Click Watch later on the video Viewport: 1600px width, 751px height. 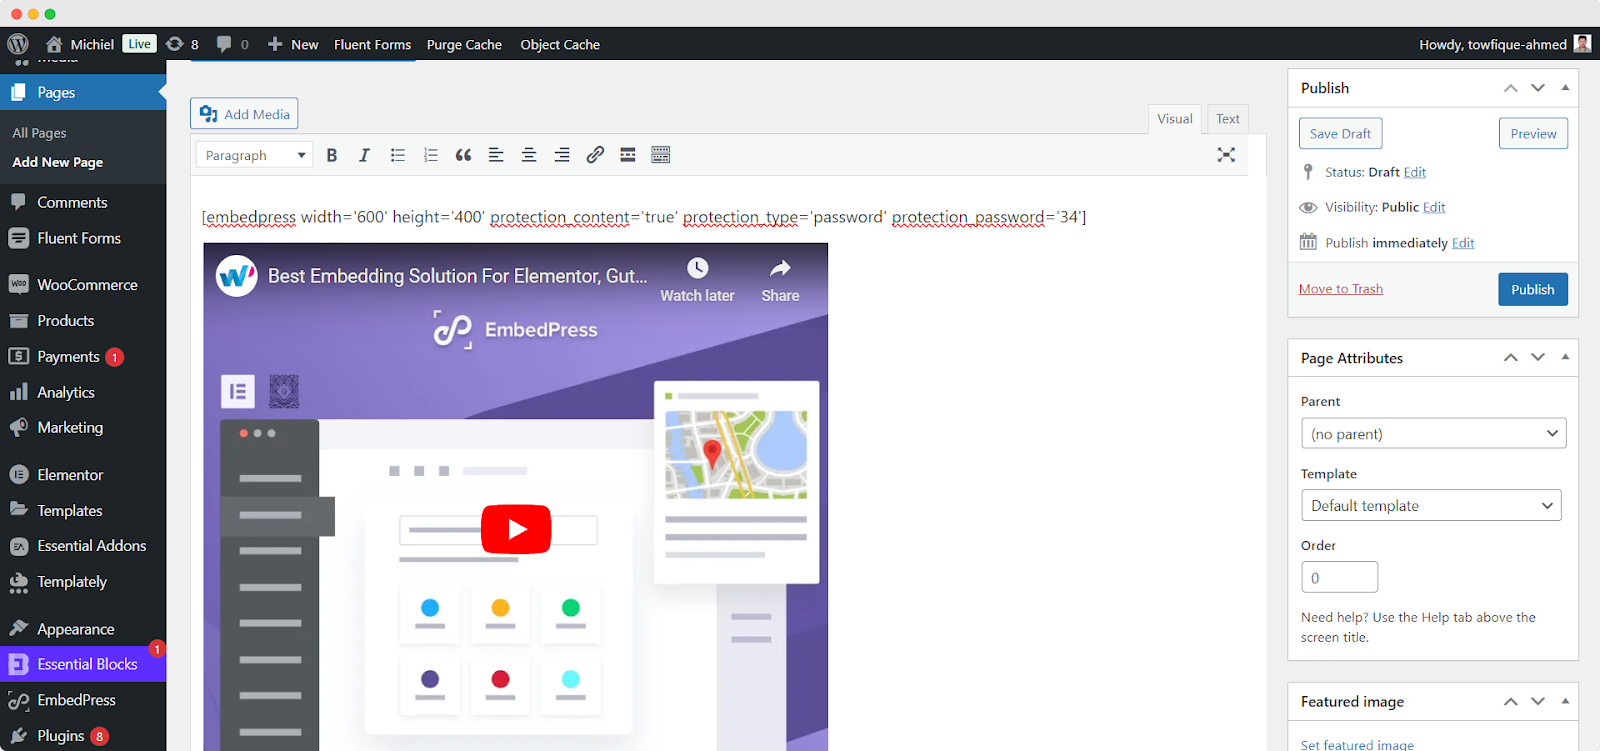[x=697, y=280]
